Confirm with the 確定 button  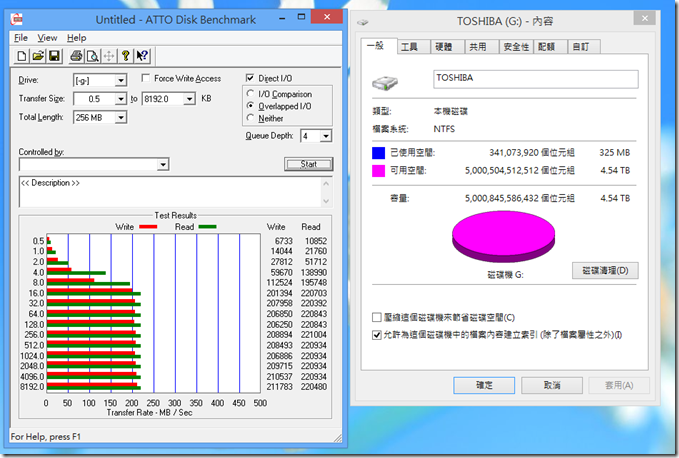(484, 385)
